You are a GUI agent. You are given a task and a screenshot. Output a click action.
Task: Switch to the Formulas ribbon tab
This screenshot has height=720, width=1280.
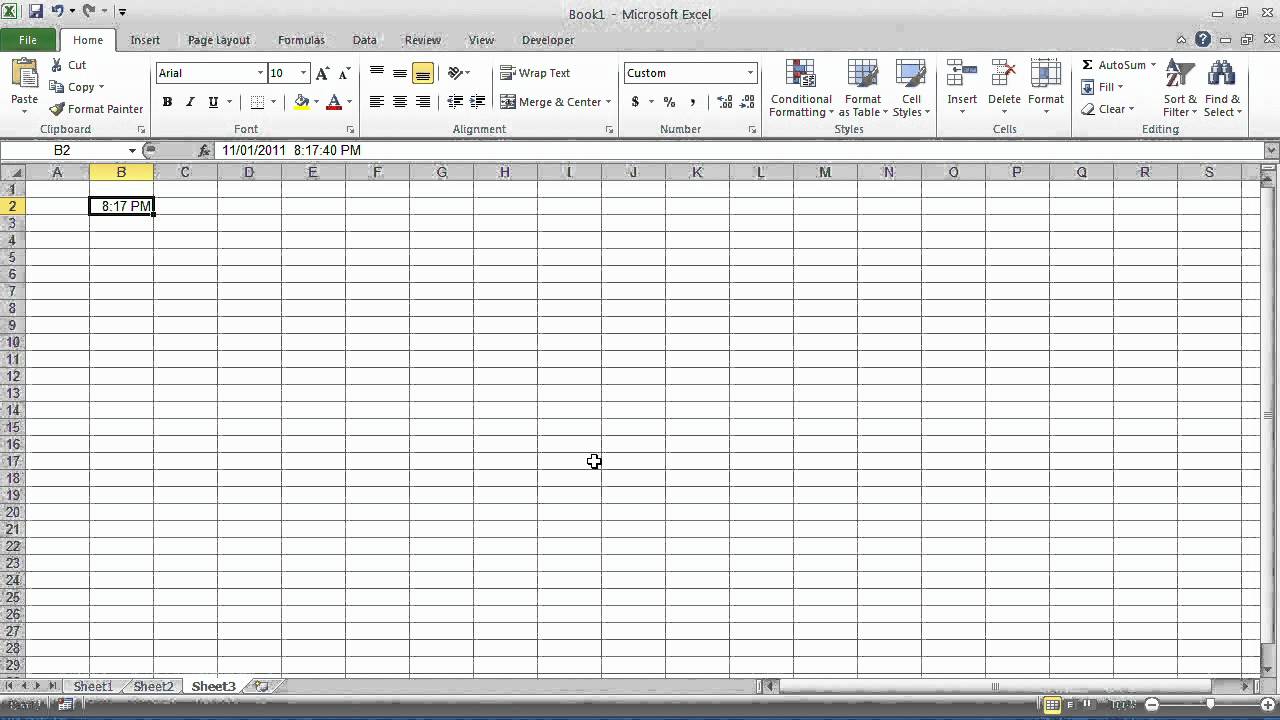(x=301, y=40)
